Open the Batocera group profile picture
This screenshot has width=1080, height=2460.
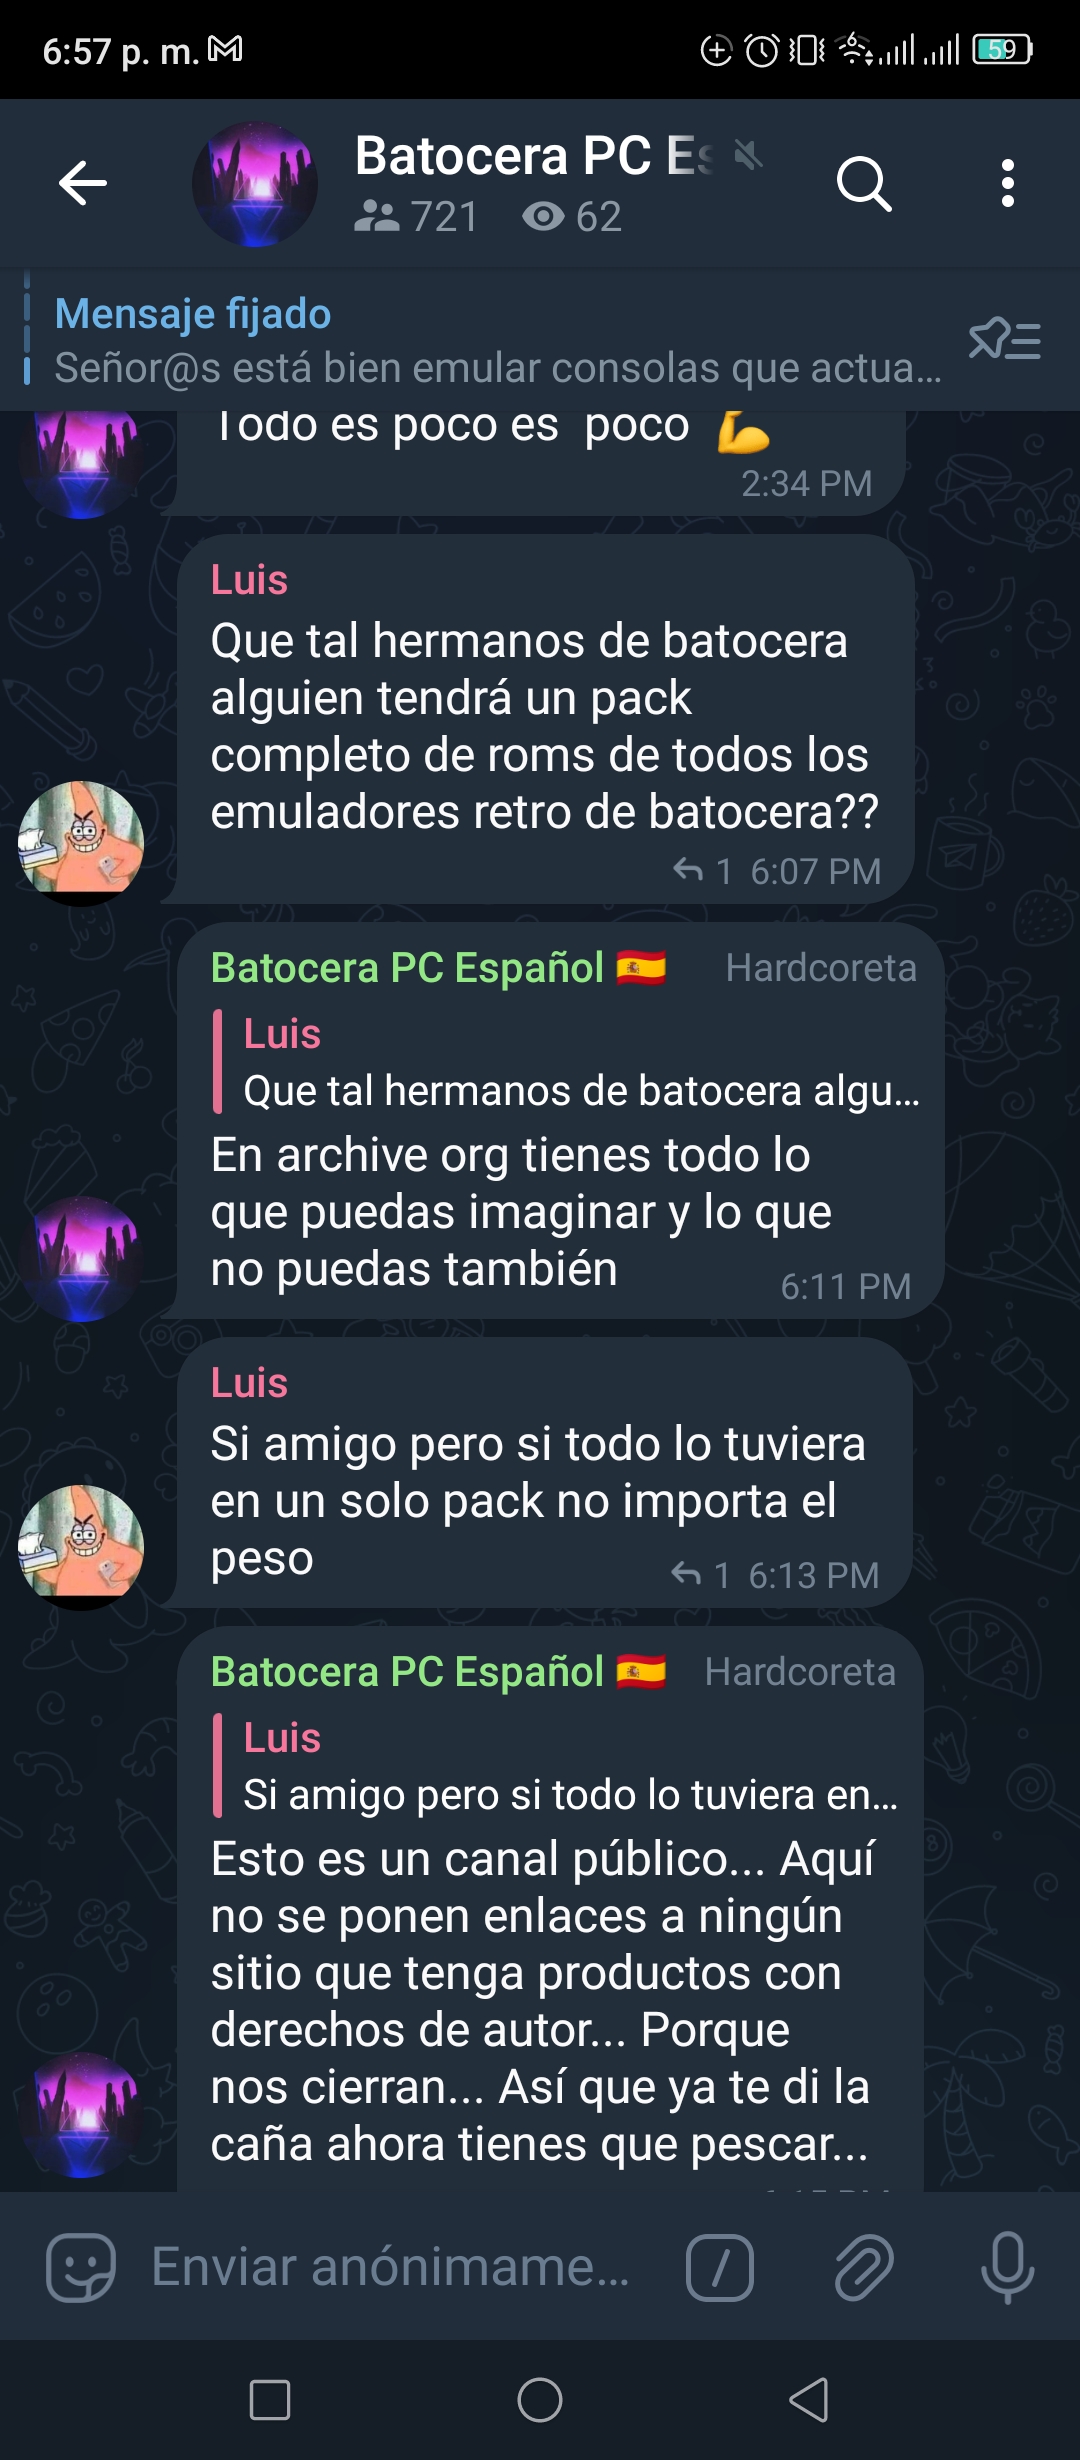(255, 184)
